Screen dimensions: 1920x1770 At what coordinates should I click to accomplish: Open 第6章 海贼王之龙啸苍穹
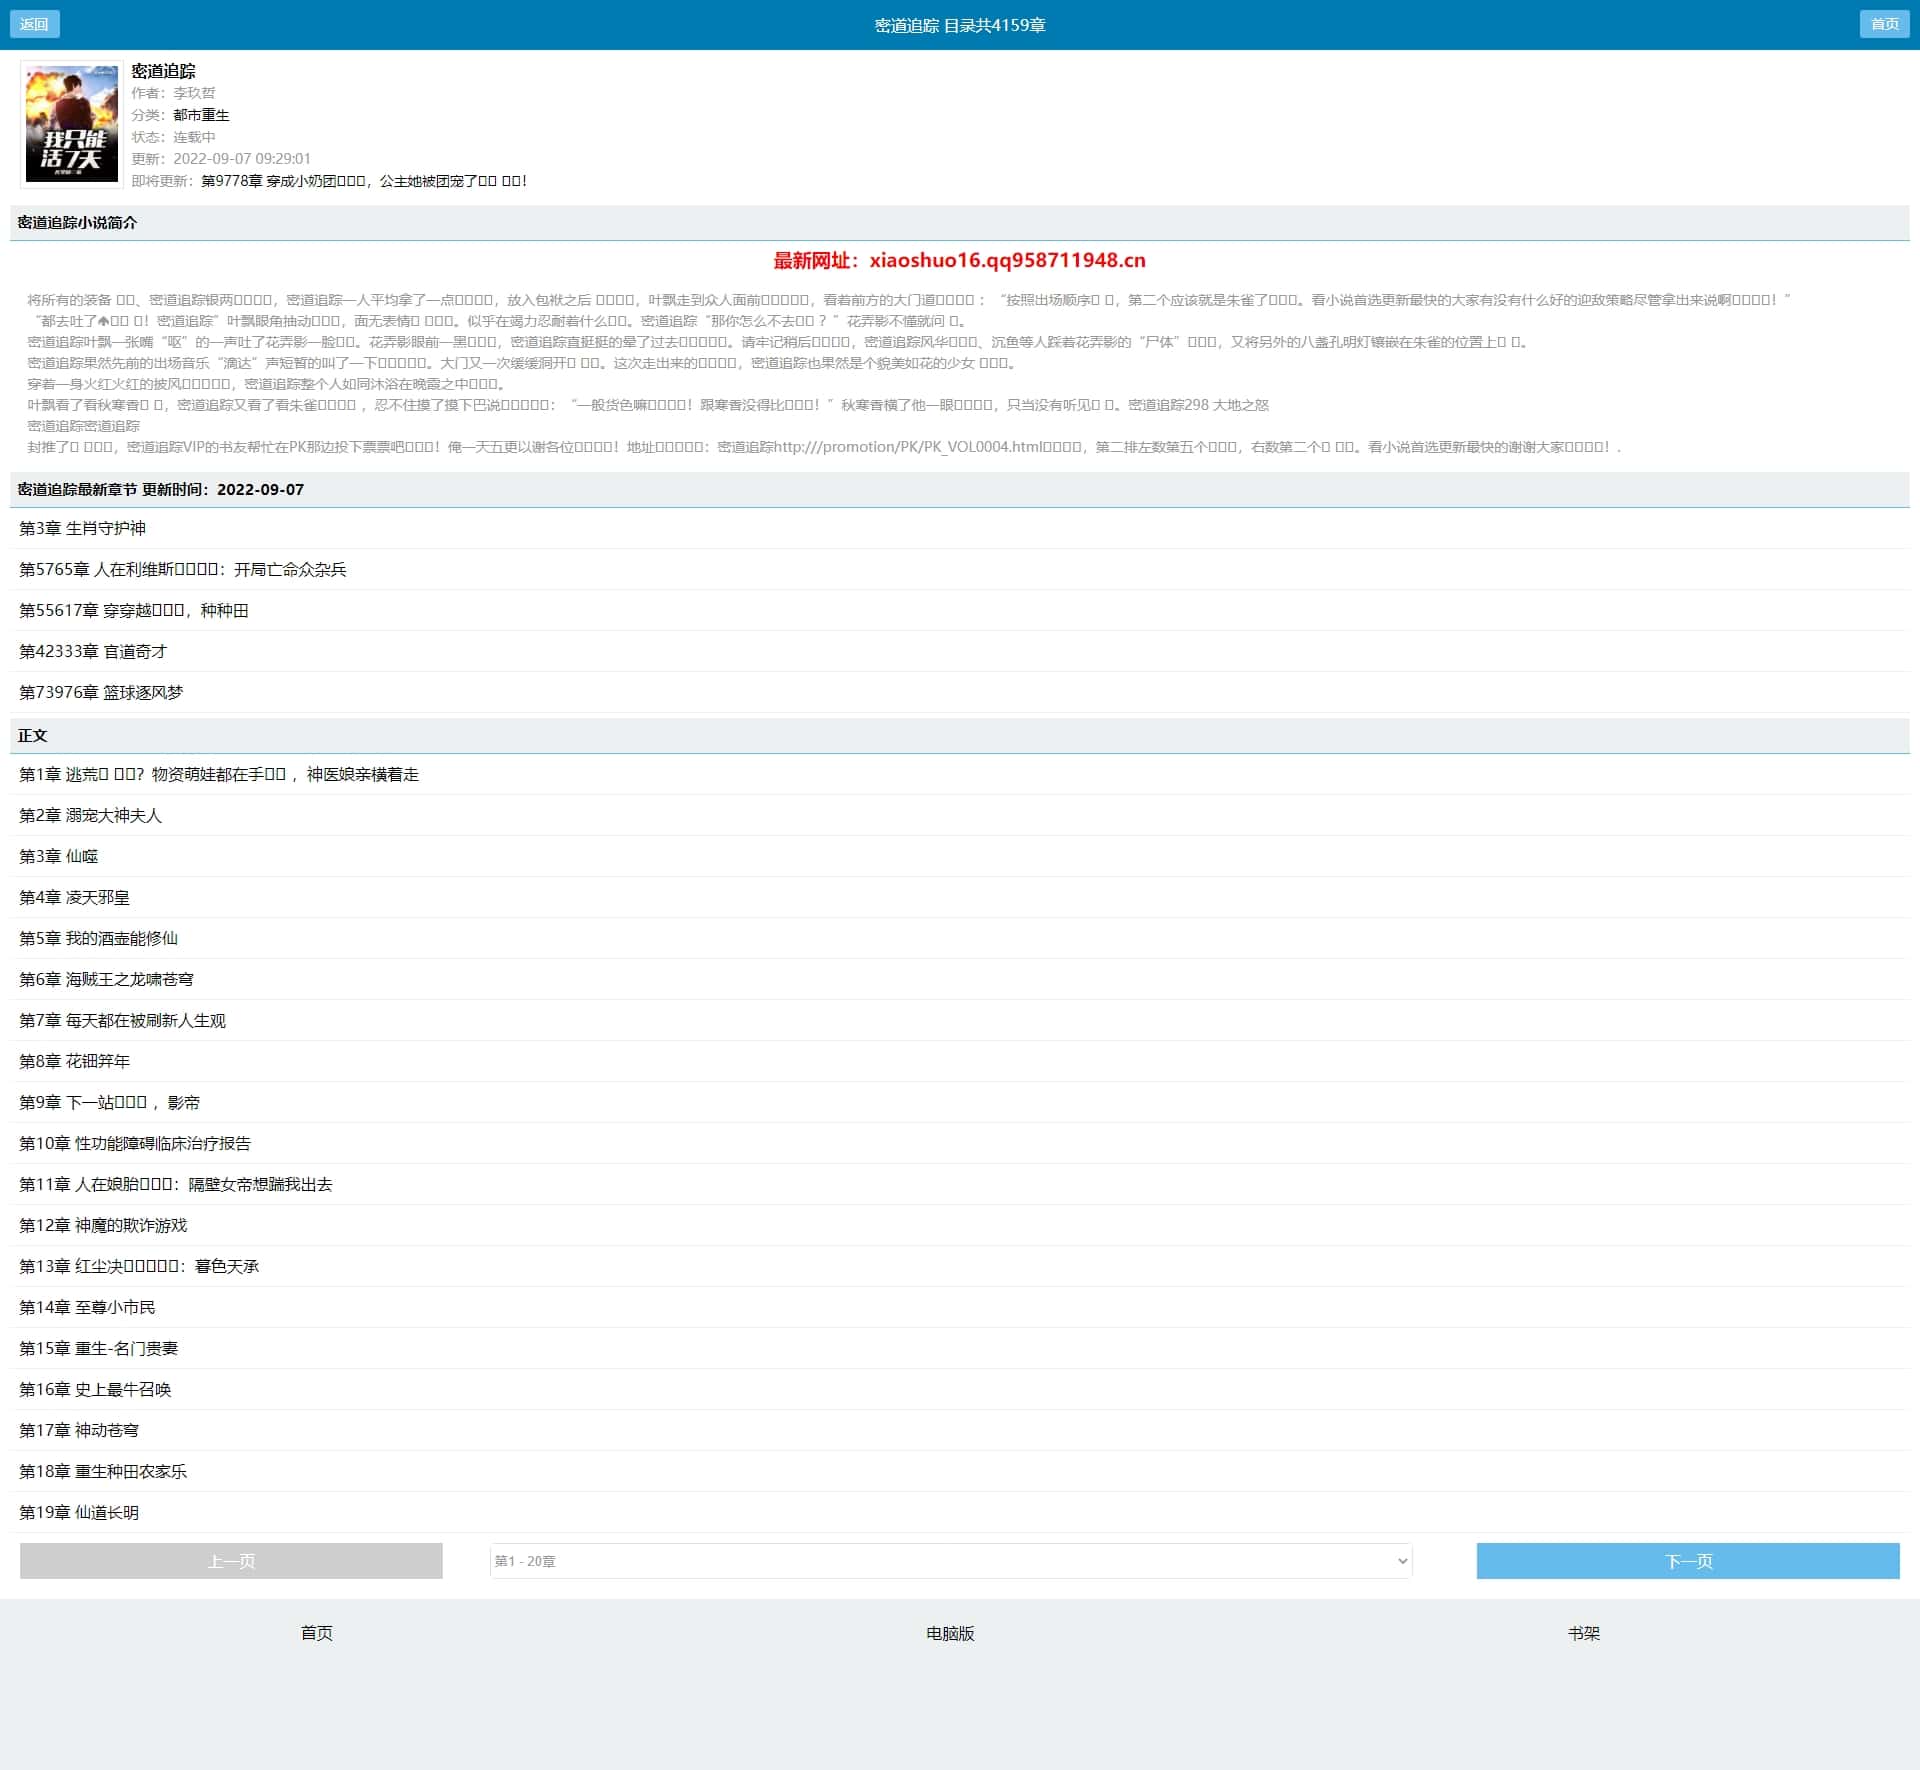[107, 979]
